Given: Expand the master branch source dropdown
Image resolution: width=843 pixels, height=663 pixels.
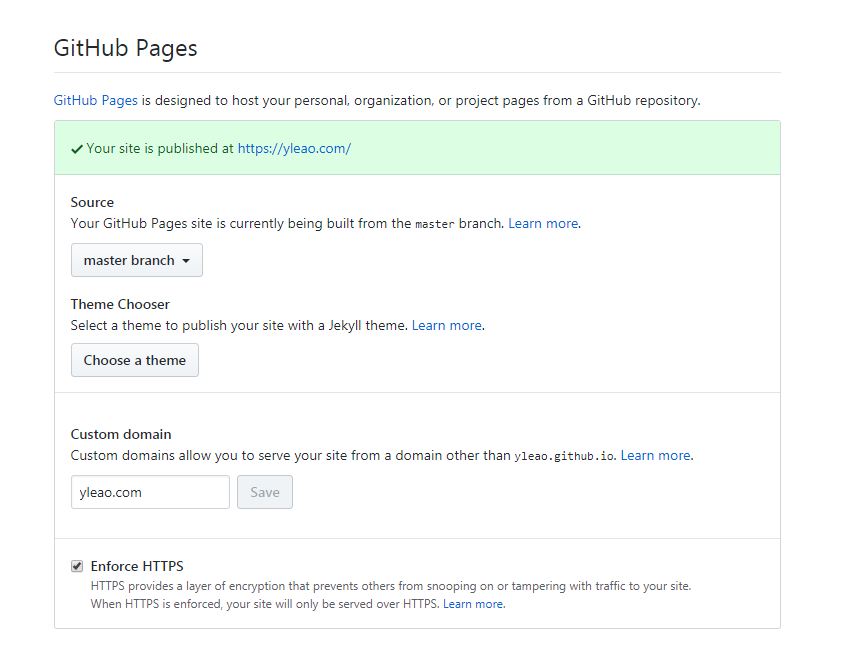Looking at the screenshot, I should (x=137, y=260).
